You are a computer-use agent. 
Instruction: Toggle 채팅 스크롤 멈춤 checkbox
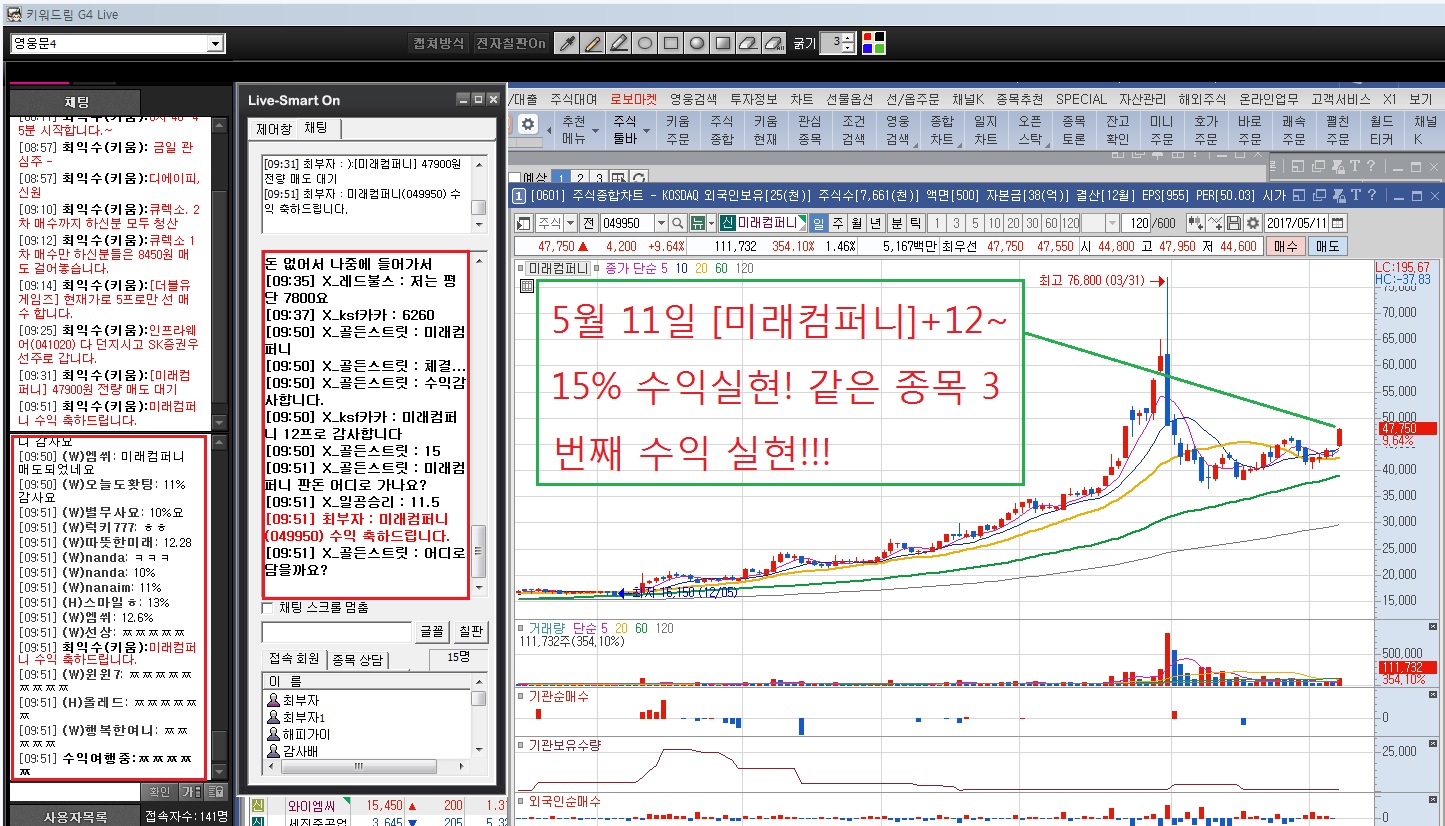pos(267,608)
